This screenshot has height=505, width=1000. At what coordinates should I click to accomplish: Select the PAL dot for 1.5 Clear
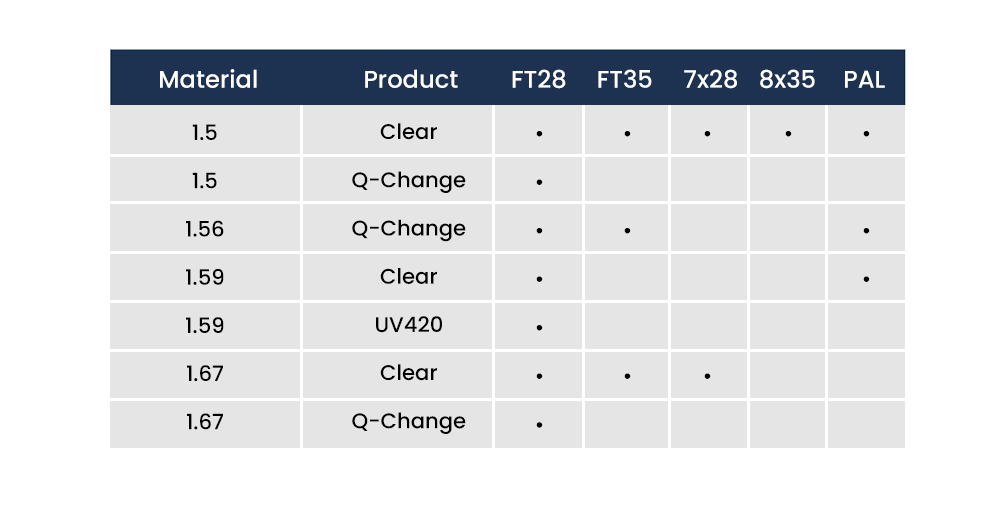click(x=865, y=133)
